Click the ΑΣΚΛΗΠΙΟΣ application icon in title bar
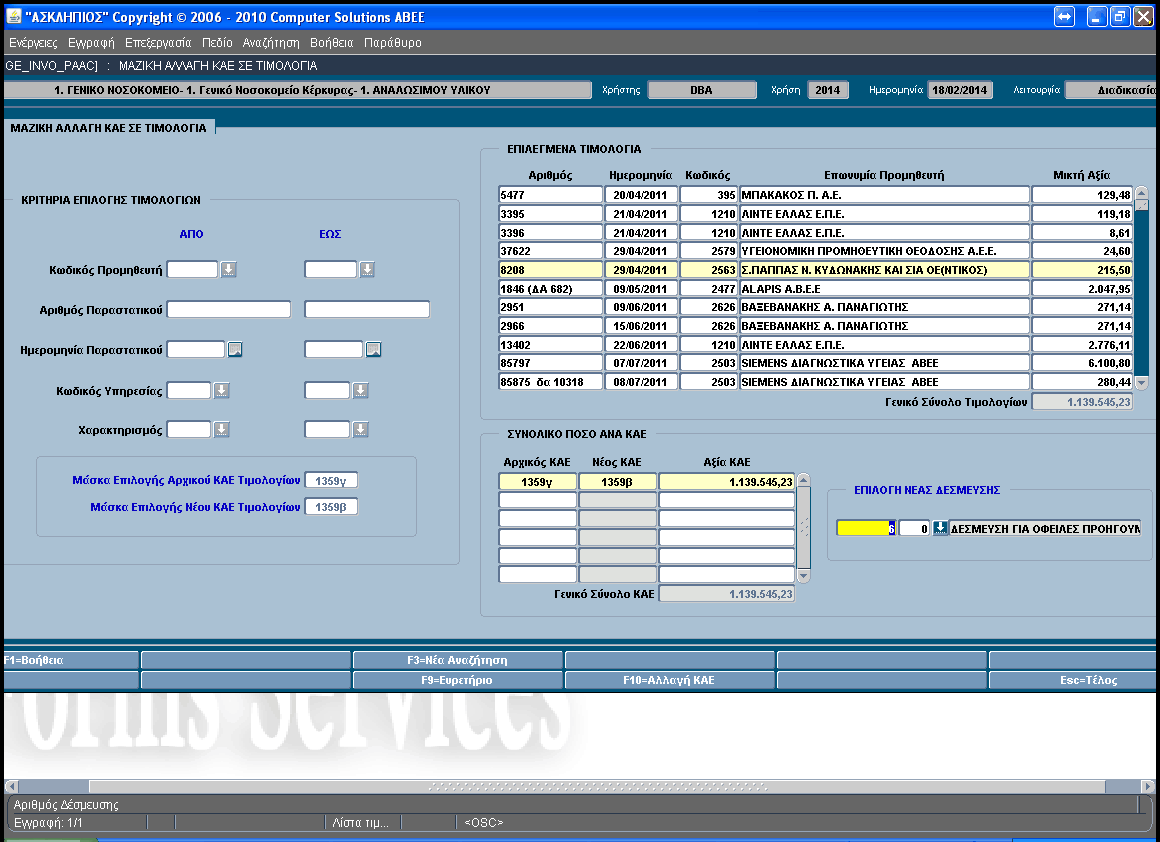The width and height of the screenshot is (1160, 842). (x=13, y=16)
